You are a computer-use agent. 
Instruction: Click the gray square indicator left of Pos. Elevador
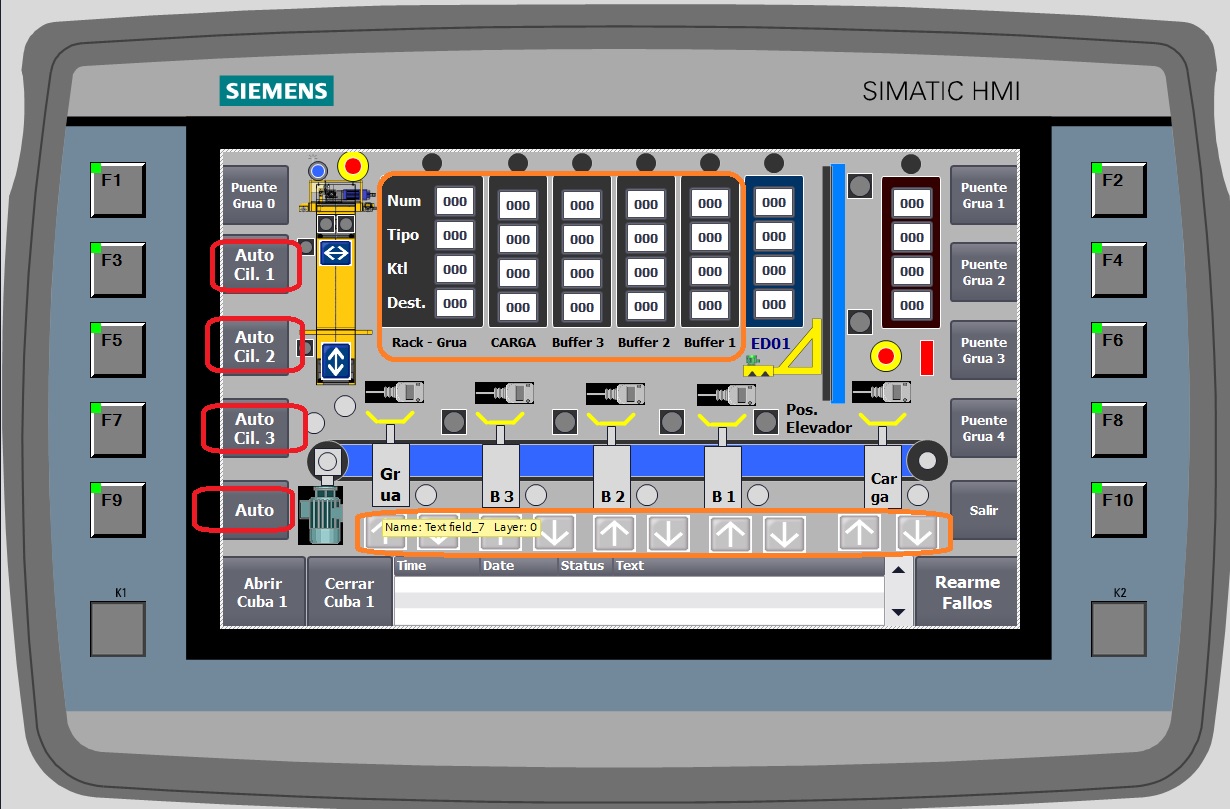[x=766, y=421]
